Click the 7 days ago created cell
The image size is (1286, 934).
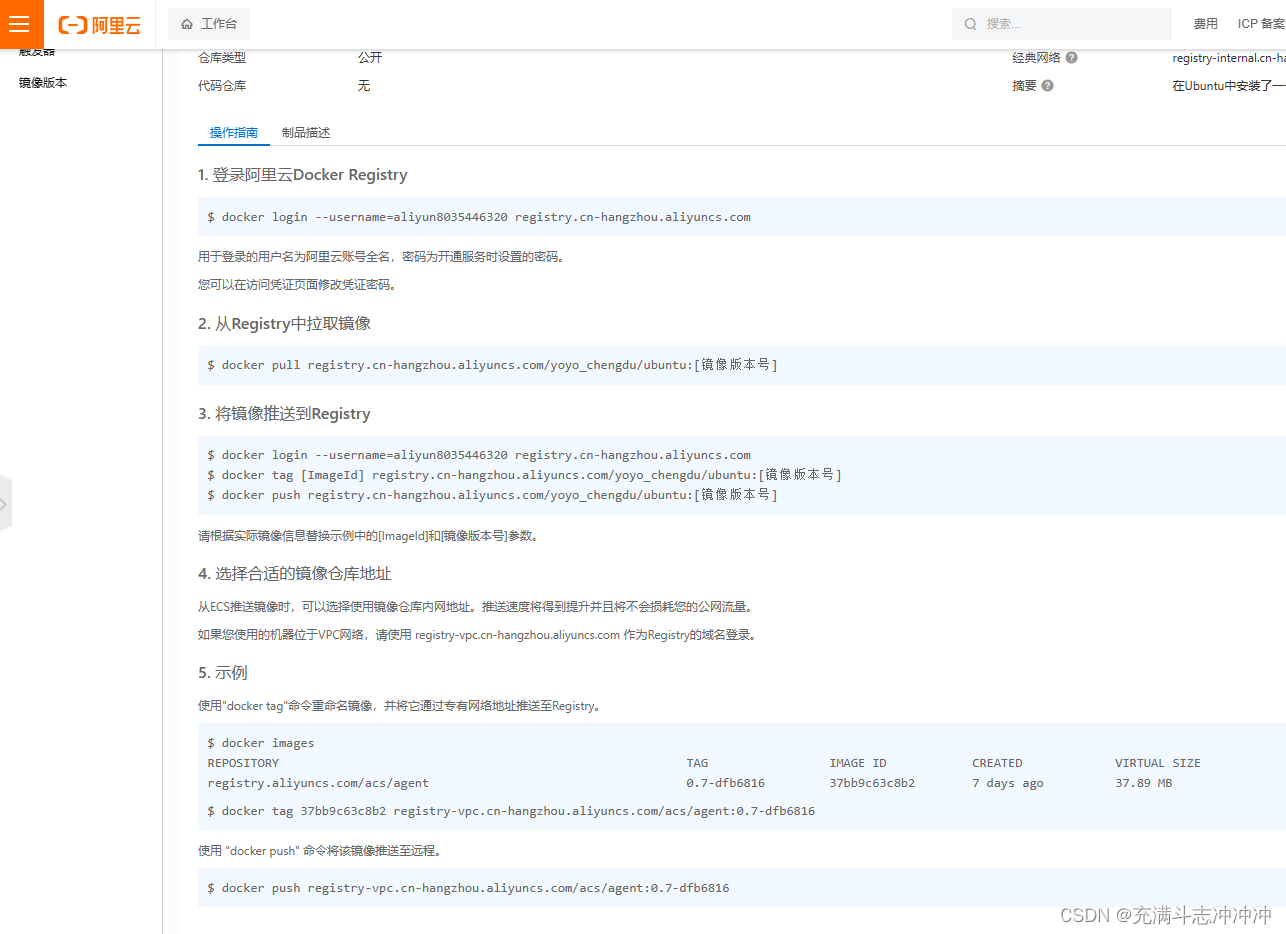pos(1007,783)
